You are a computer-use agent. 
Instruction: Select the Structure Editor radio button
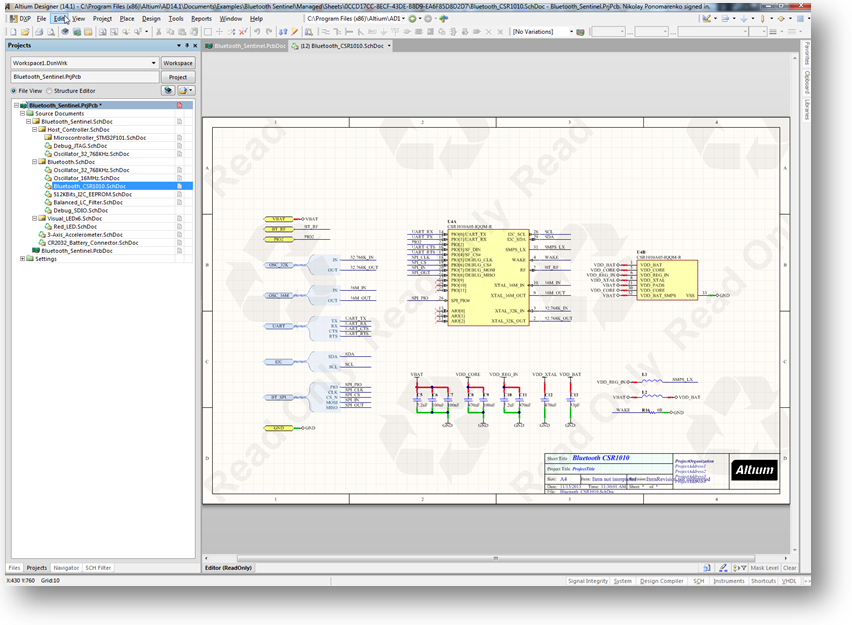click(49, 91)
